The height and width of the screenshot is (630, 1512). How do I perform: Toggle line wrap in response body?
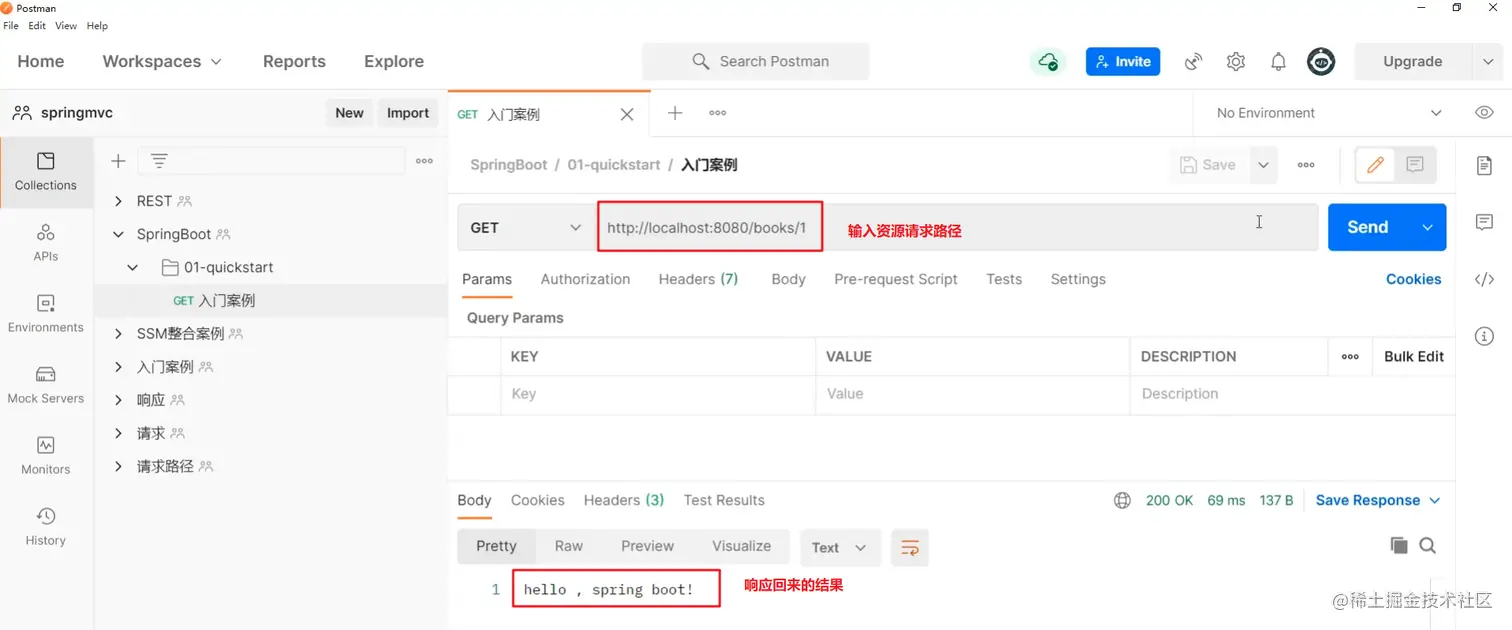910,547
